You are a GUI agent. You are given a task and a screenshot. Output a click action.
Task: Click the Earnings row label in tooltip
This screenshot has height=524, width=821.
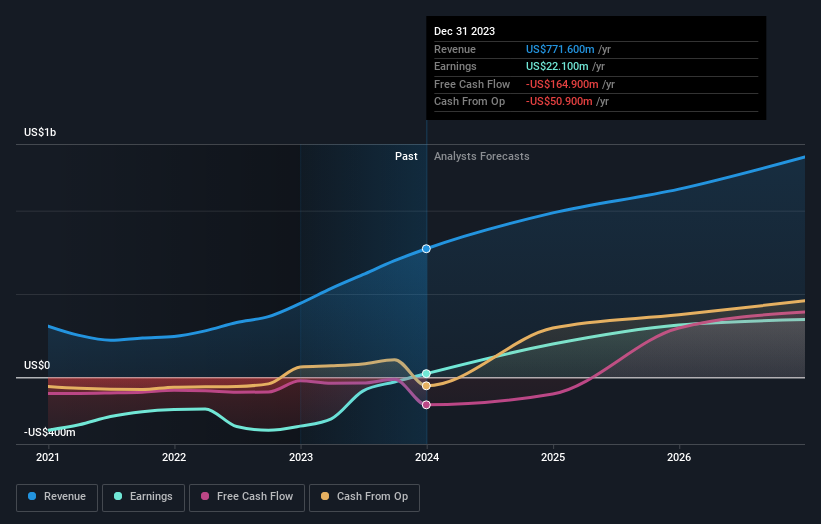click(455, 66)
